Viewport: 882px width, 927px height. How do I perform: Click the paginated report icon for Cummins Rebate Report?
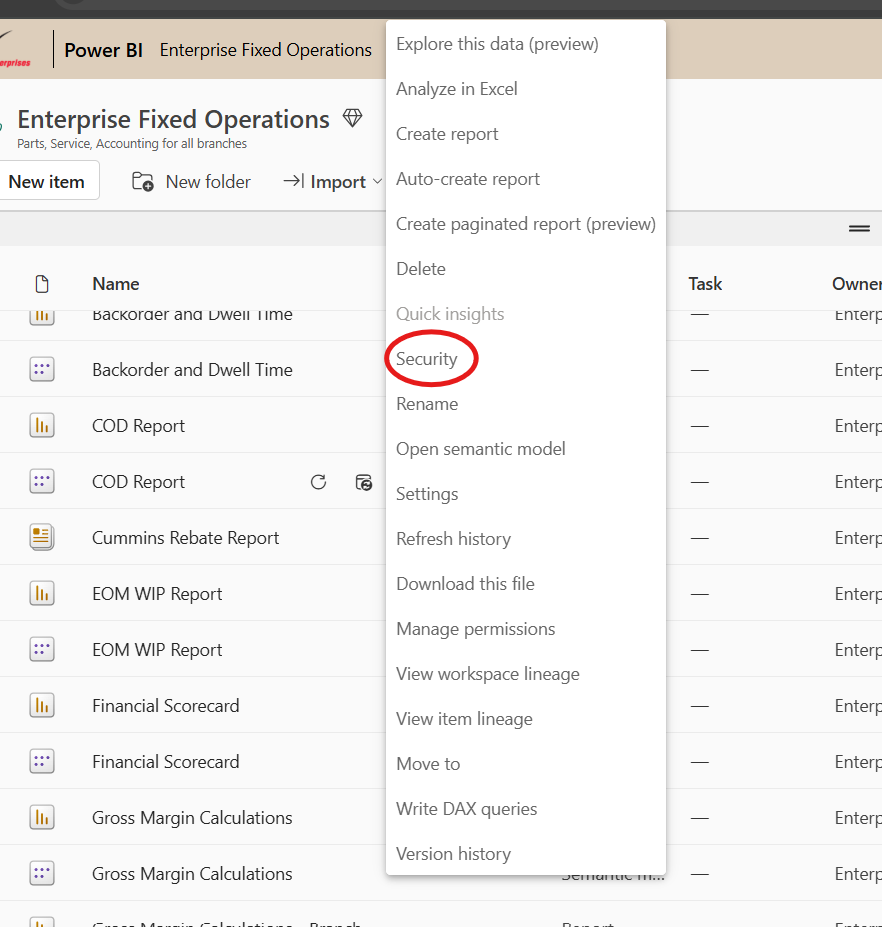(42, 537)
